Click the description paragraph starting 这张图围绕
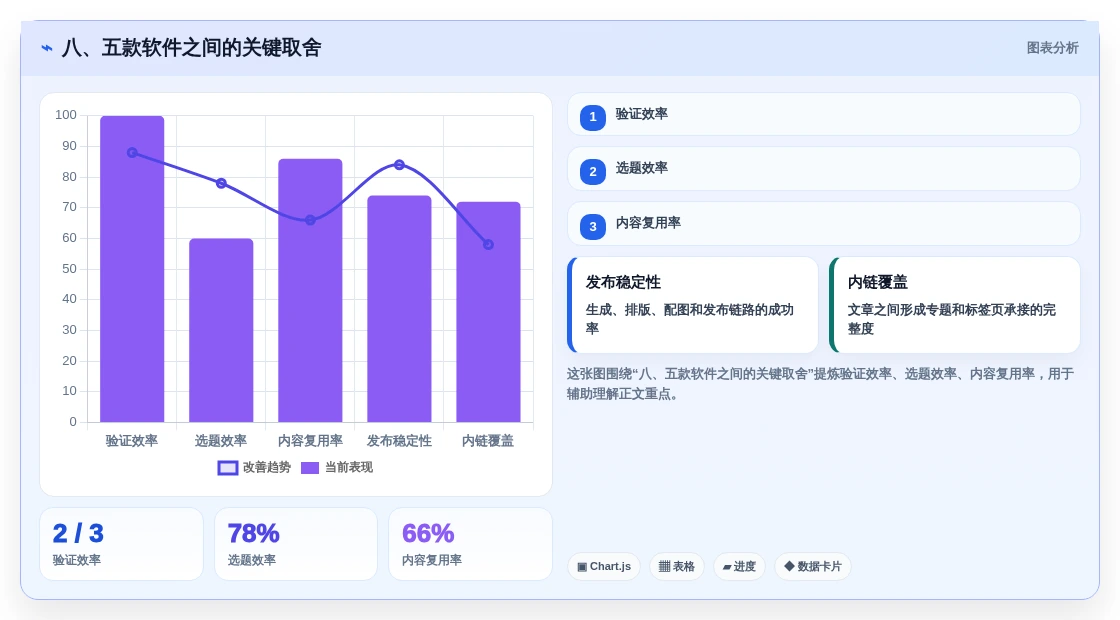1120x620 pixels. [820, 384]
